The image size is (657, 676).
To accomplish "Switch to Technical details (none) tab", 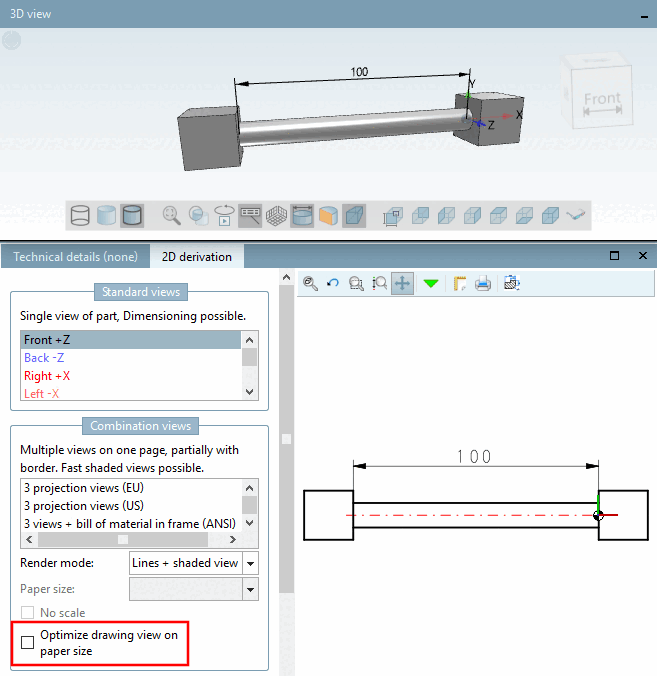I will point(75,257).
